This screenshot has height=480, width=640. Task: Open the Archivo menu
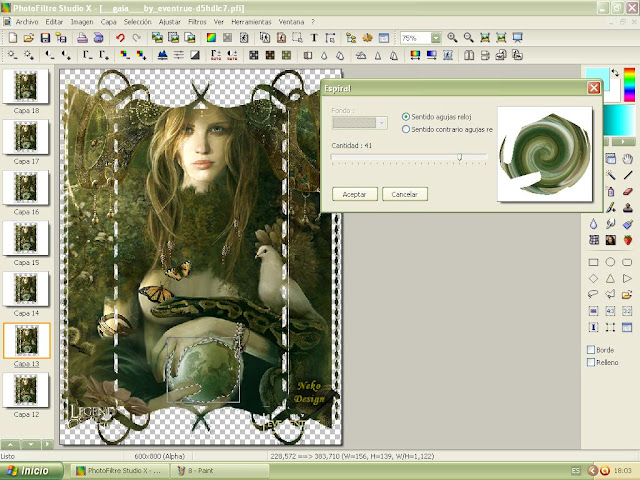tap(27, 22)
